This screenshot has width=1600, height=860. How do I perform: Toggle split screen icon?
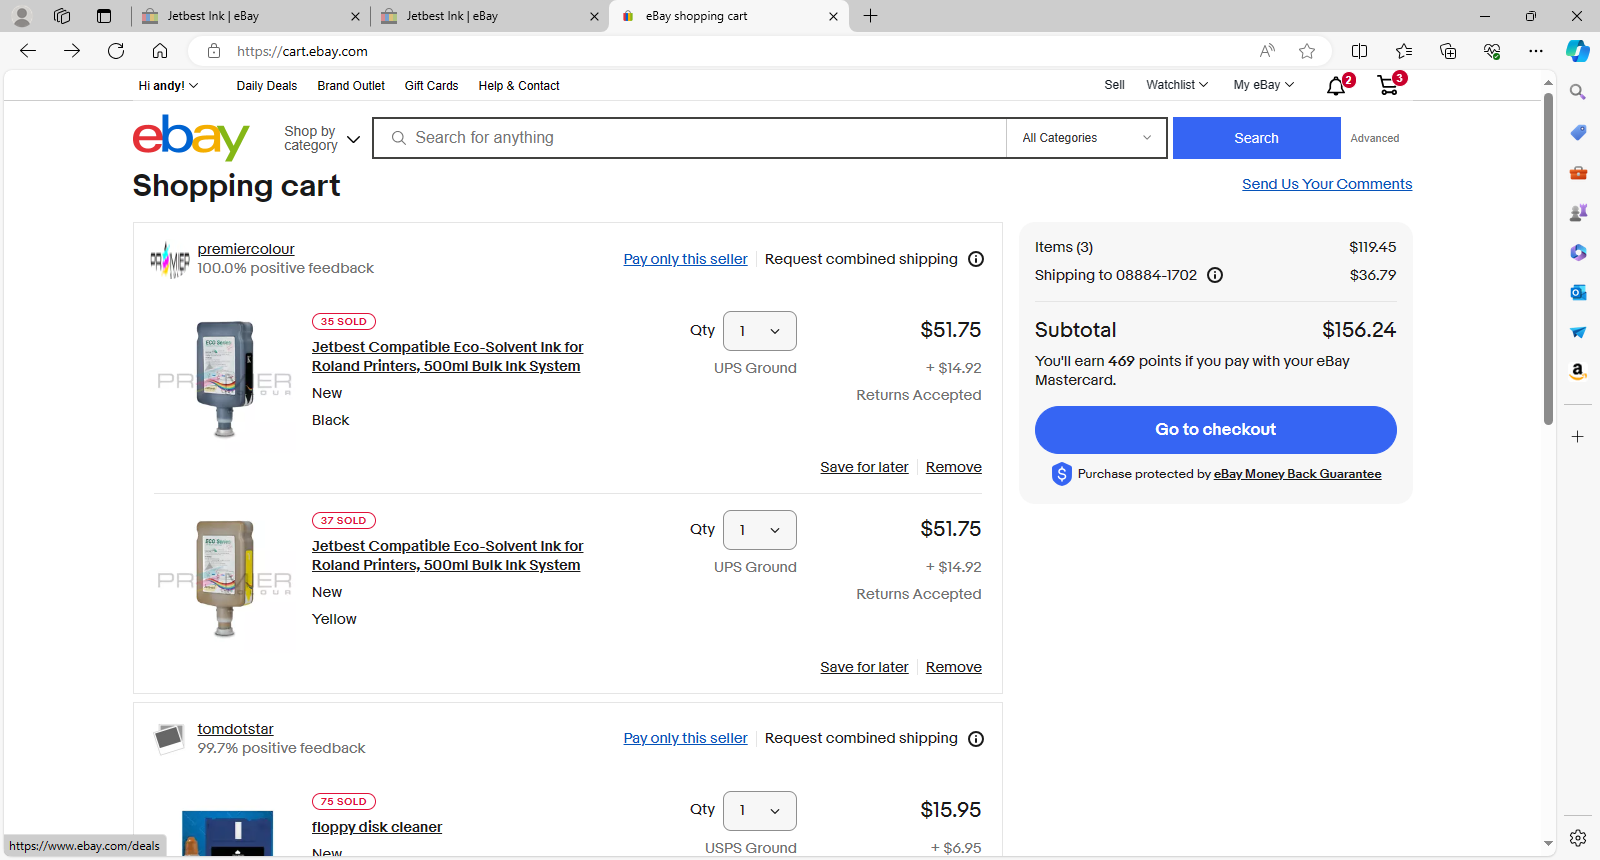1360,51
